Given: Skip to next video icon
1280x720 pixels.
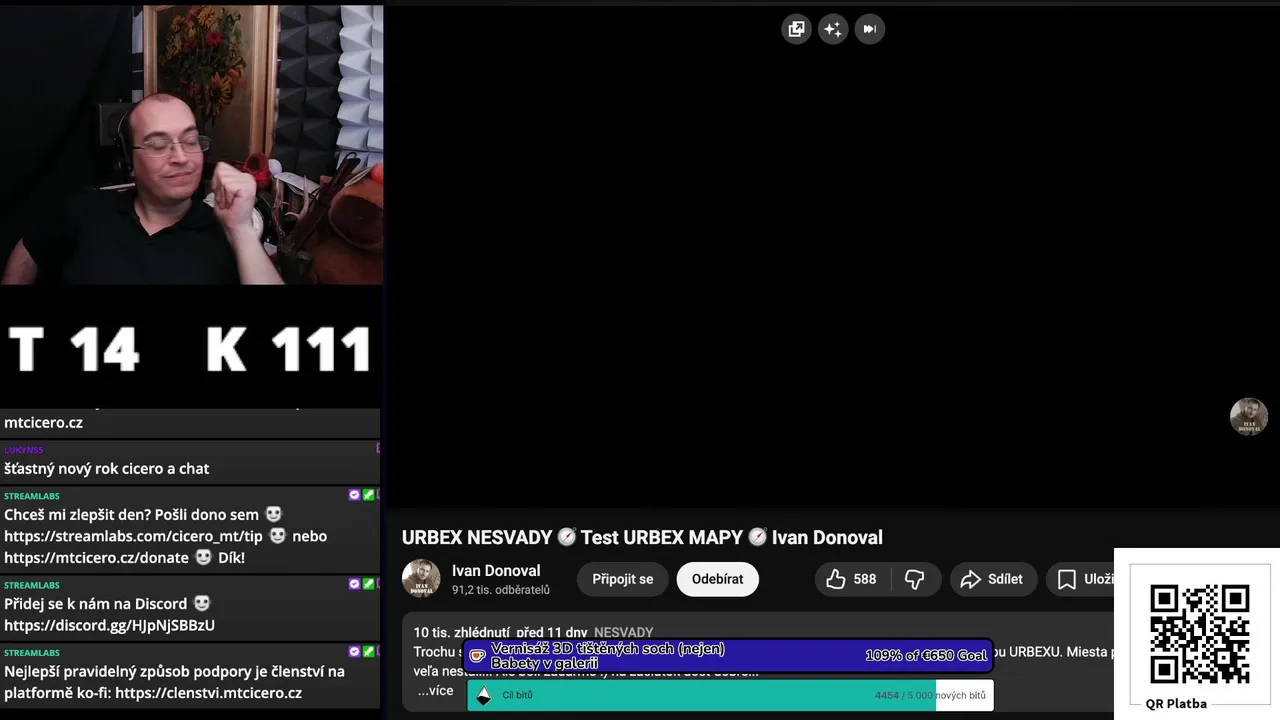Looking at the screenshot, I should tap(870, 29).
